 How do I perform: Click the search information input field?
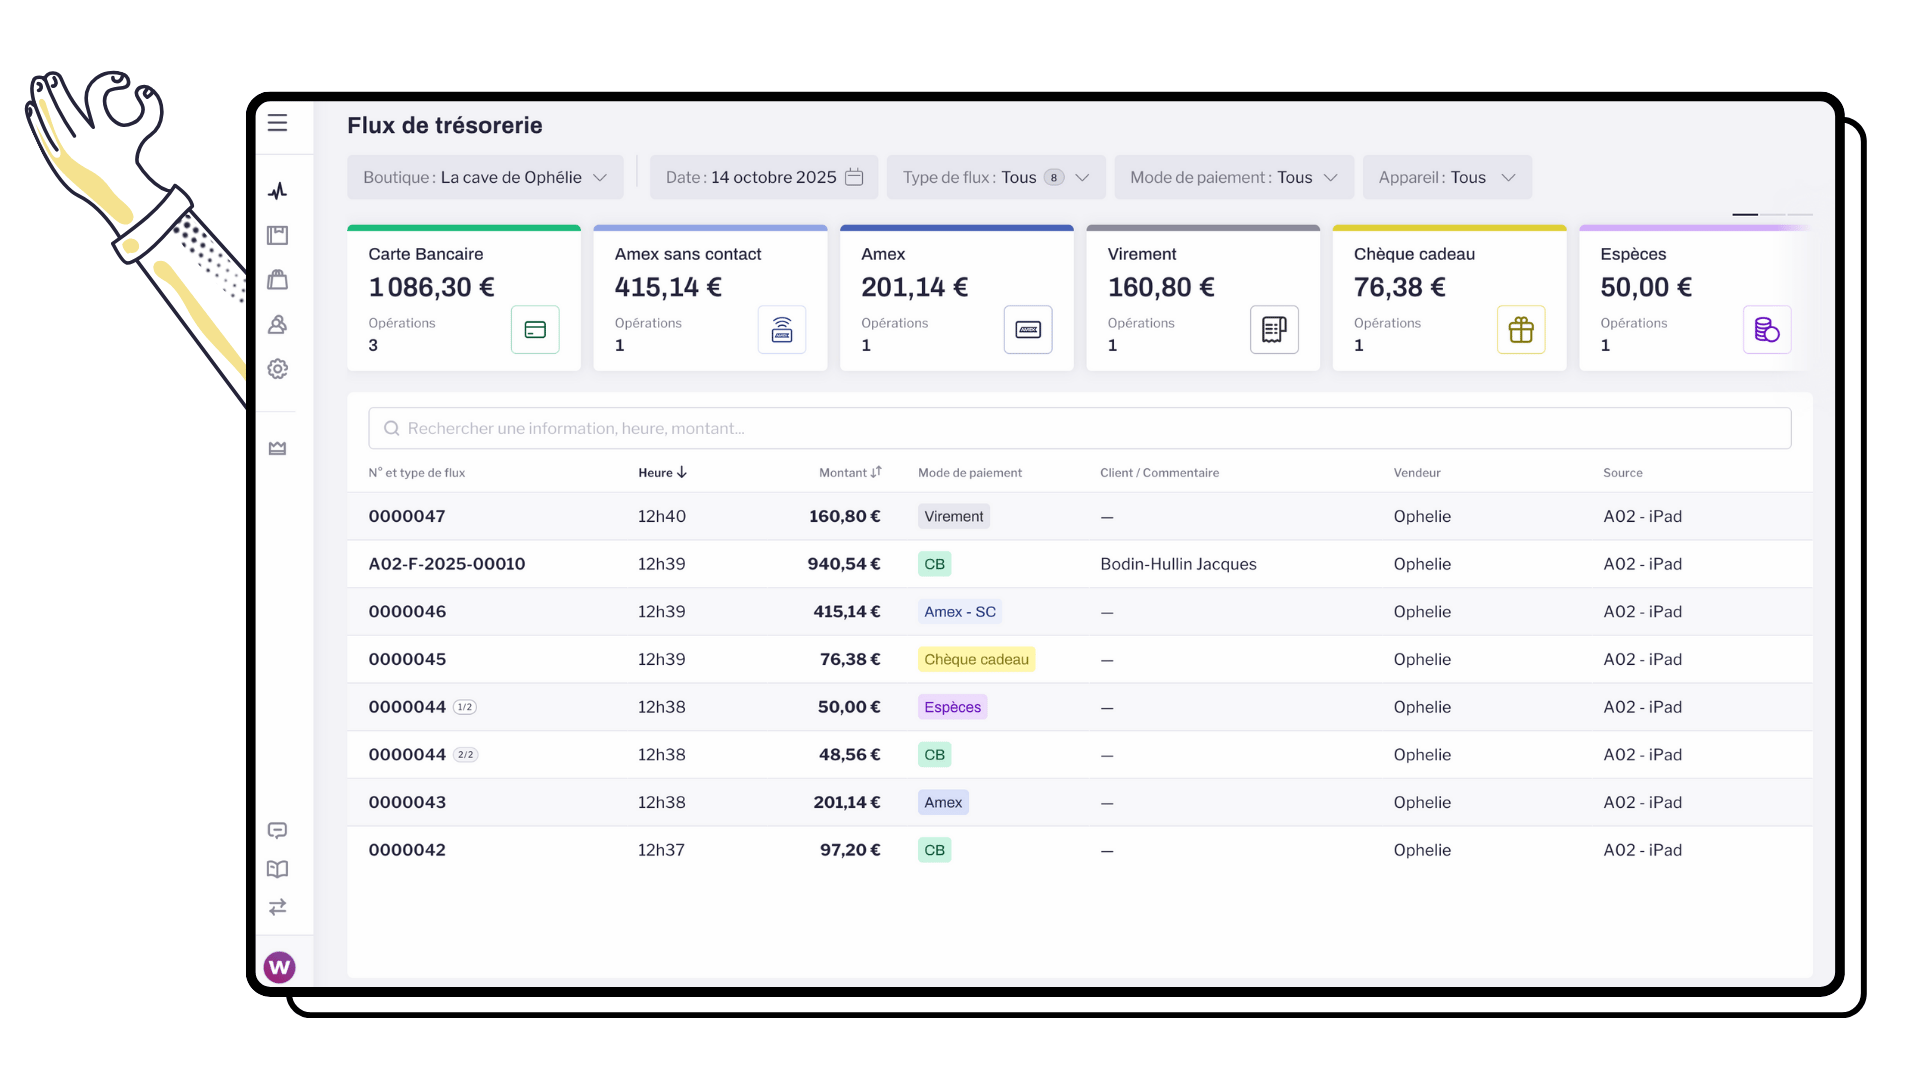coord(1078,428)
